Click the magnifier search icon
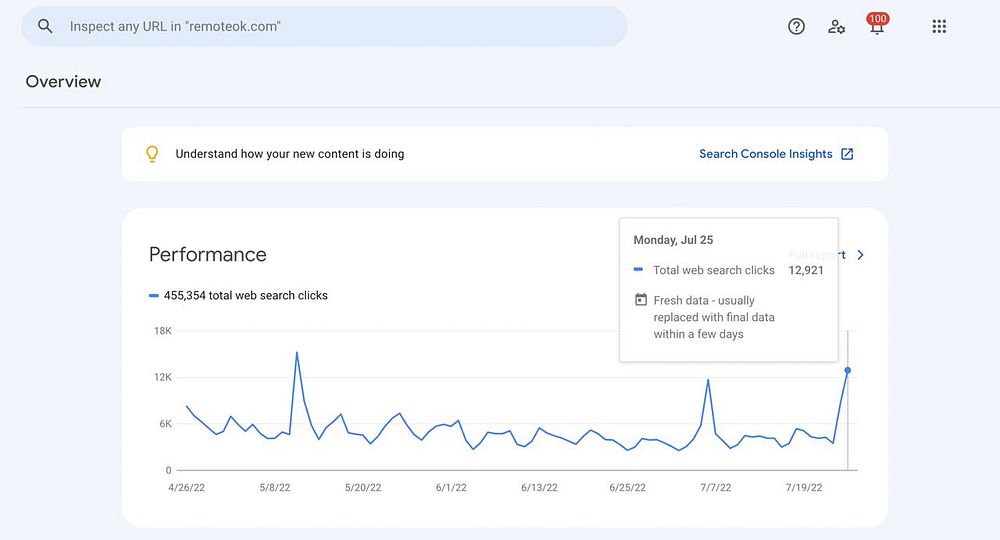This screenshot has width=1000, height=540. (x=45, y=27)
